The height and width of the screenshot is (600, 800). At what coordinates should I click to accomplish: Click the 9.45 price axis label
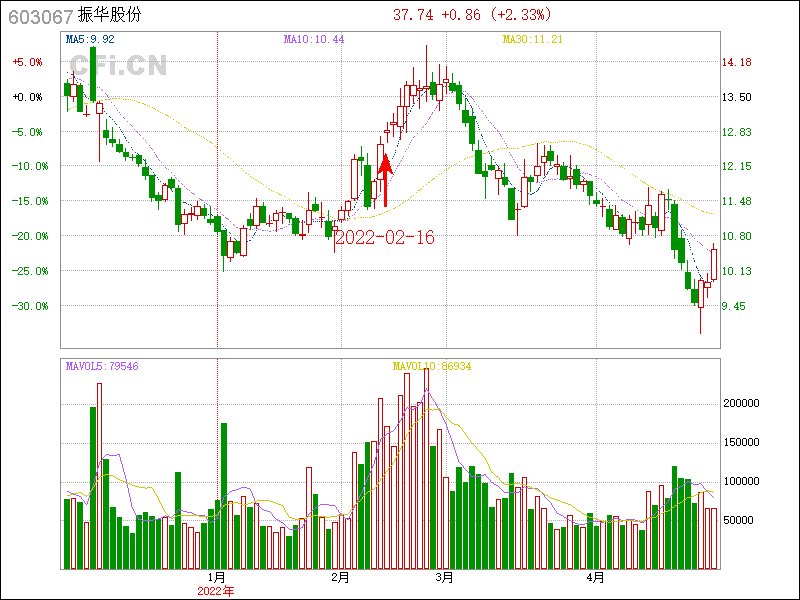tap(734, 306)
